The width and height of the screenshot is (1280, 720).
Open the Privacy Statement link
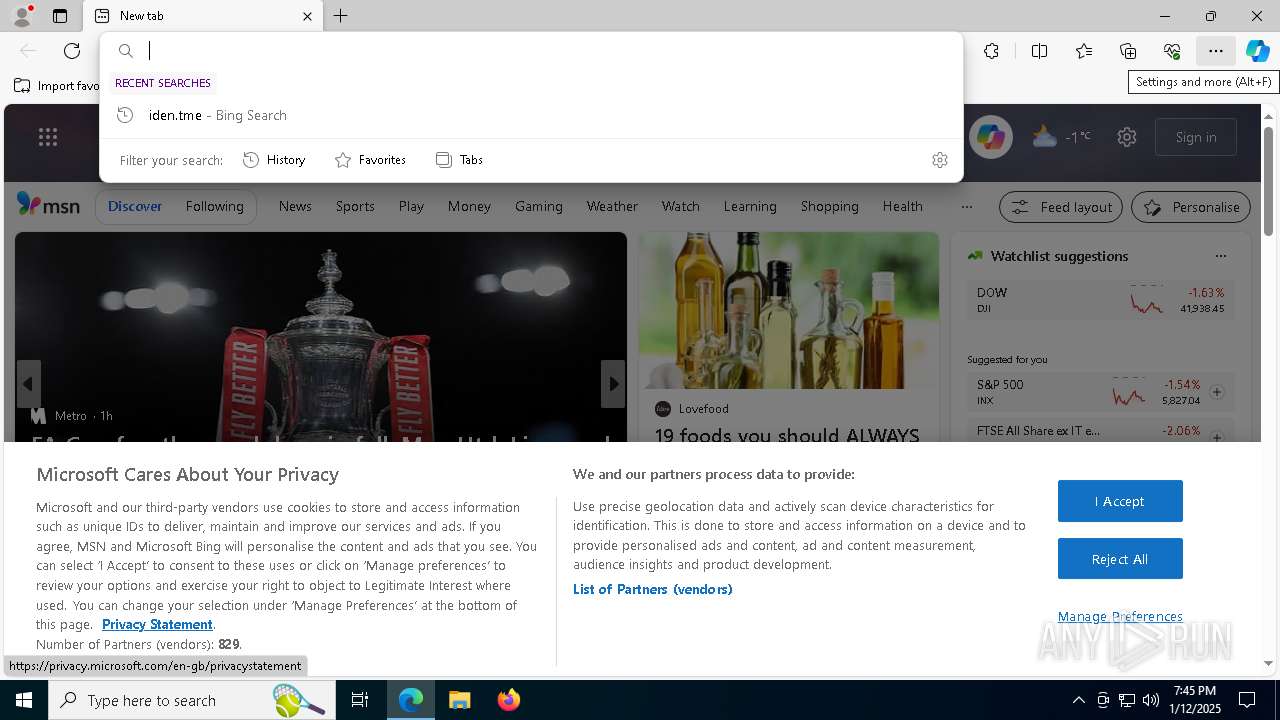157,624
